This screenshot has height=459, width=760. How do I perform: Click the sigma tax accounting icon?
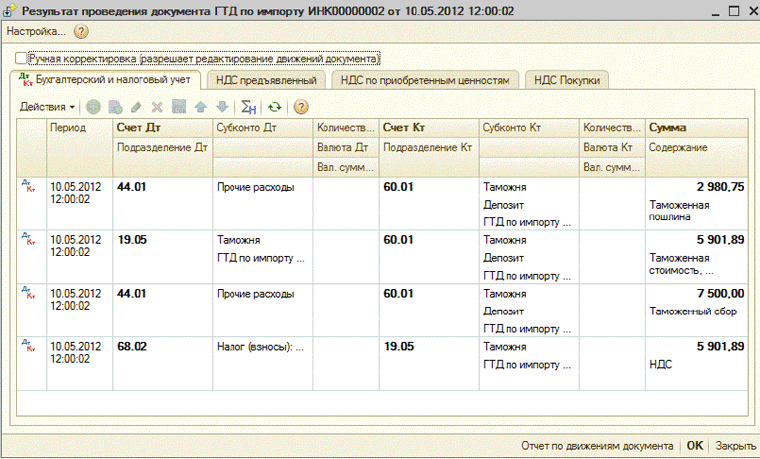click(x=249, y=106)
